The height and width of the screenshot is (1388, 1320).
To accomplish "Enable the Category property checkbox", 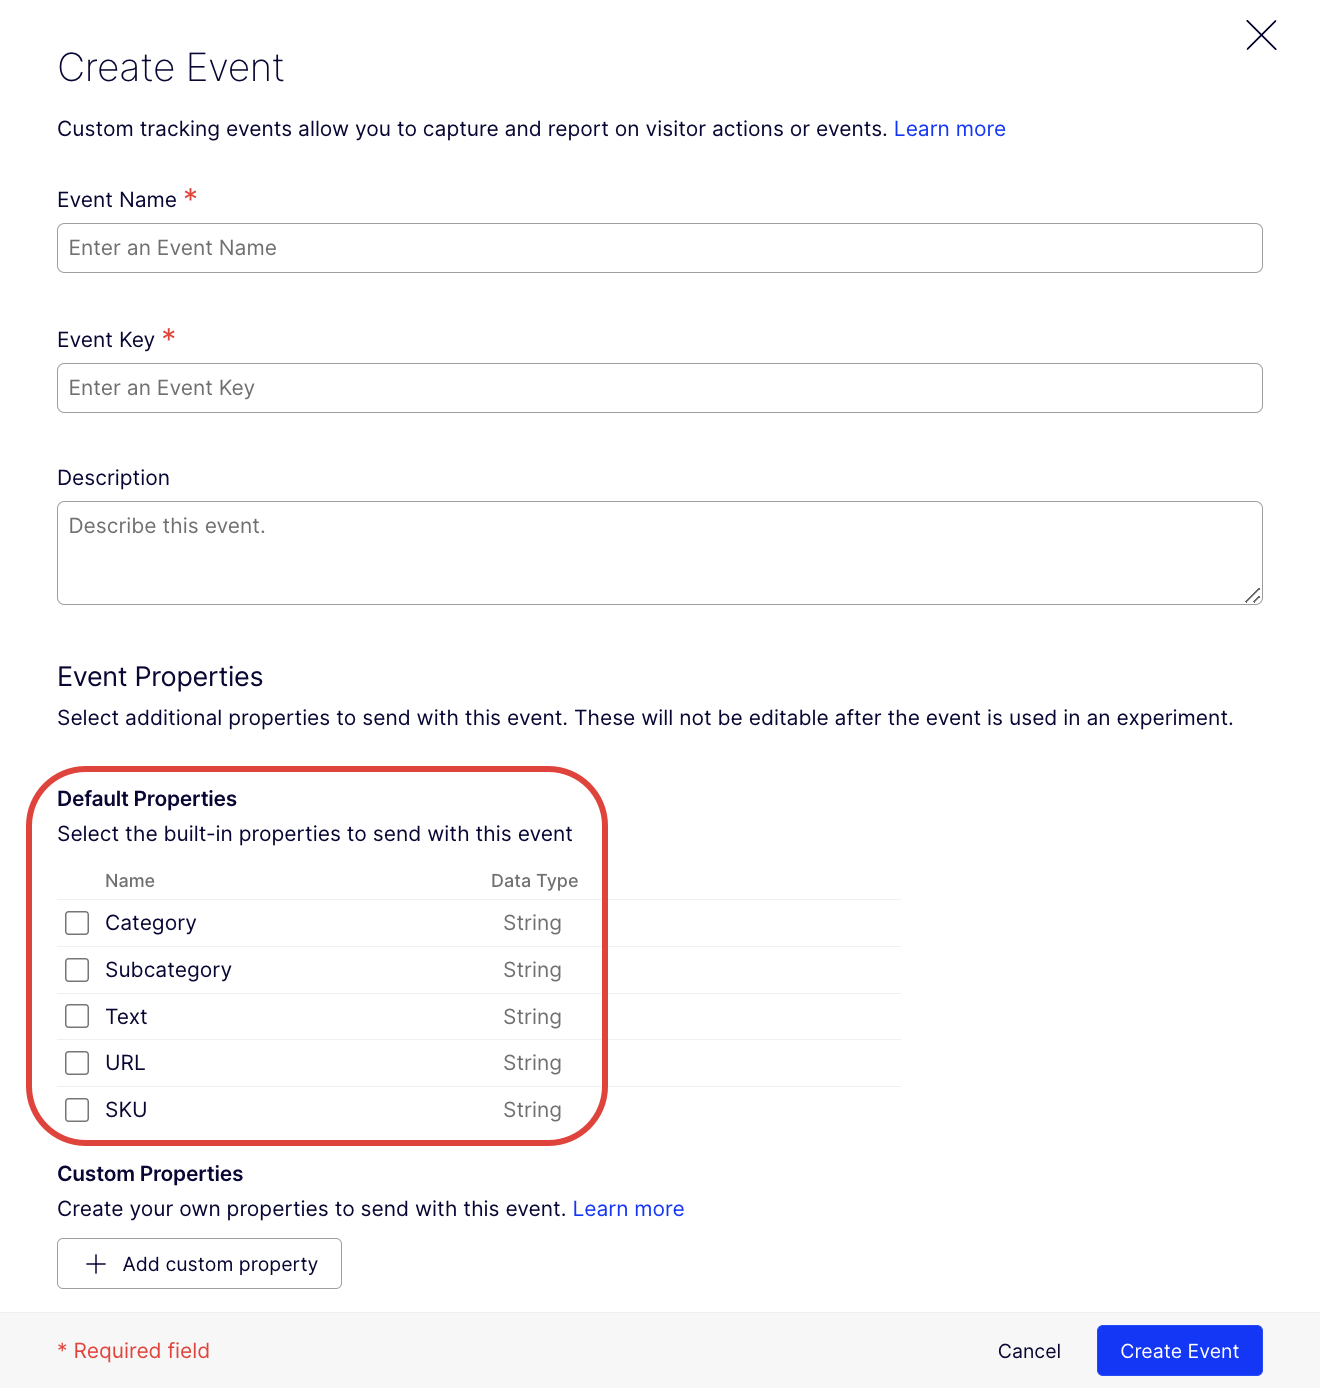I will [77, 922].
